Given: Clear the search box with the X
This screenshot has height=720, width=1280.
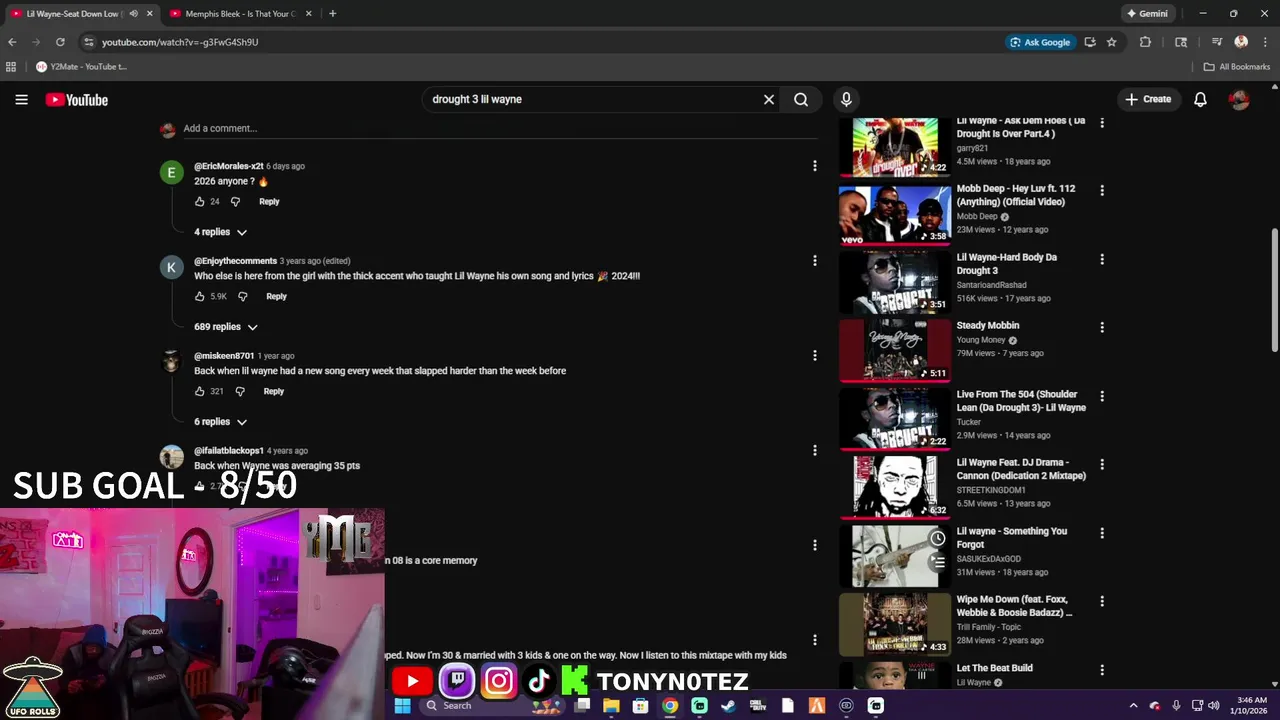Looking at the screenshot, I should click(769, 99).
